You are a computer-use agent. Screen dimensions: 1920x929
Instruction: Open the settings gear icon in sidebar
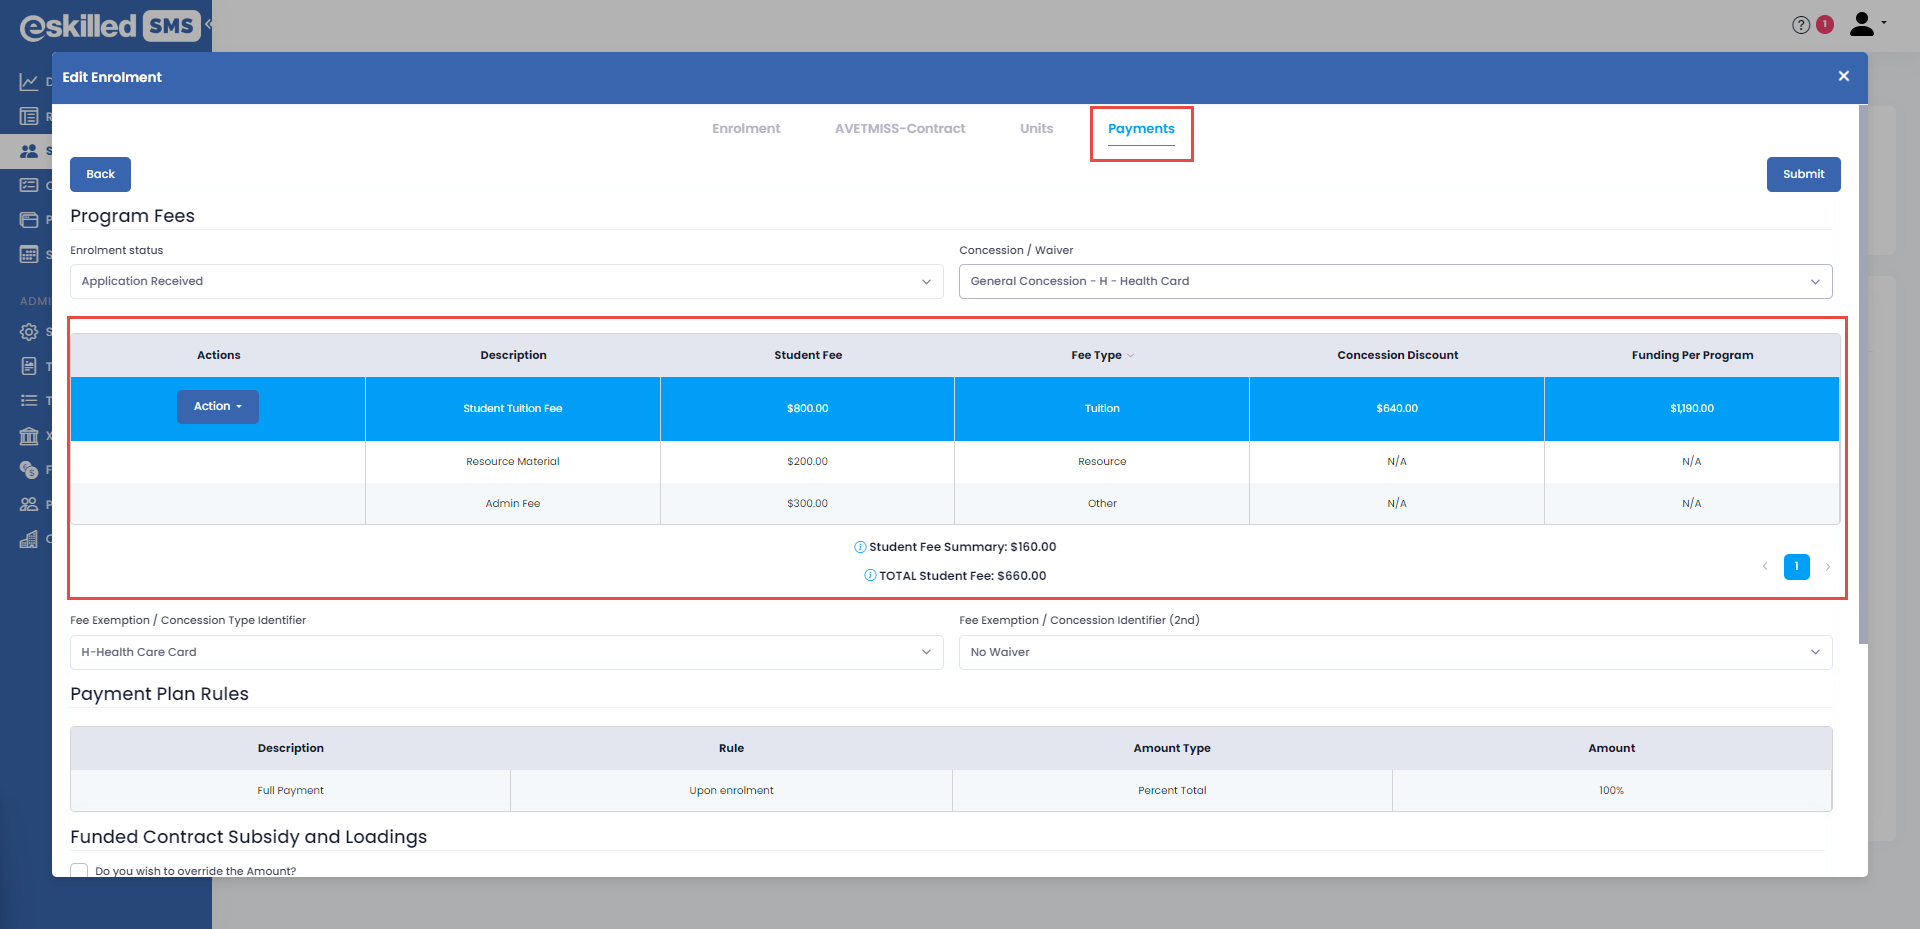pyautogui.click(x=29, y=332)
